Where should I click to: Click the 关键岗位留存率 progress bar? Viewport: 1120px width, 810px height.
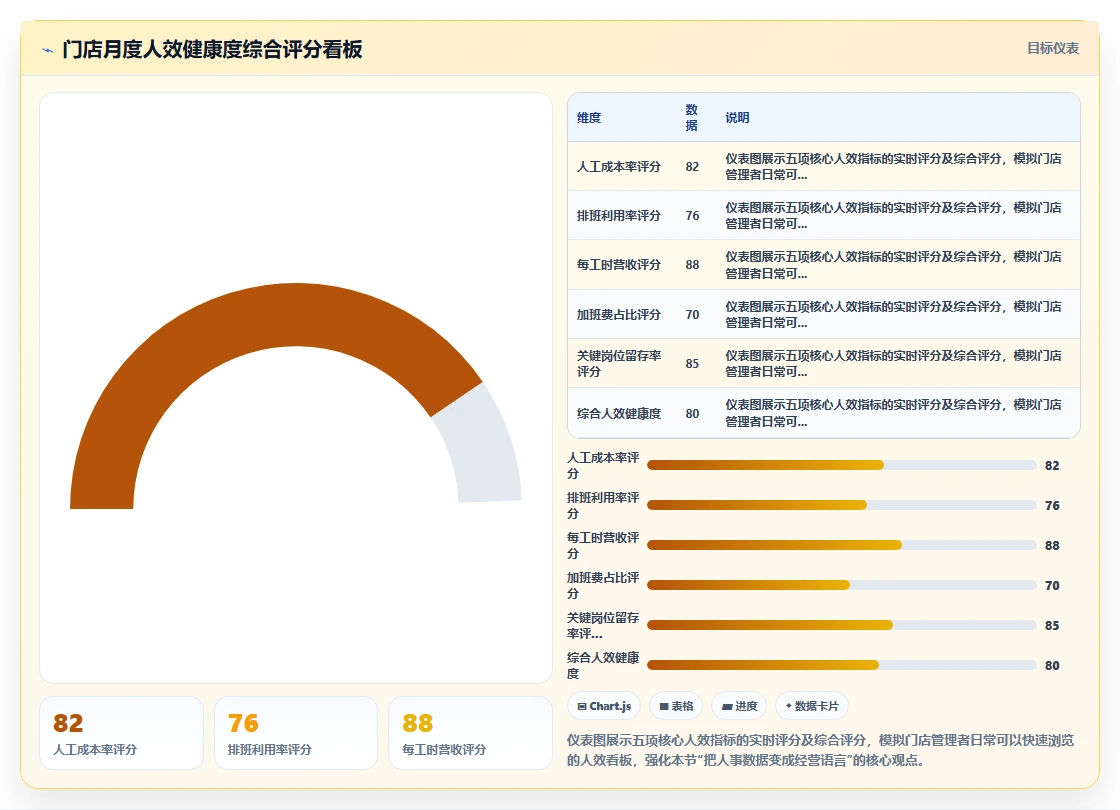pyautogui.click(x=841, y=625)
